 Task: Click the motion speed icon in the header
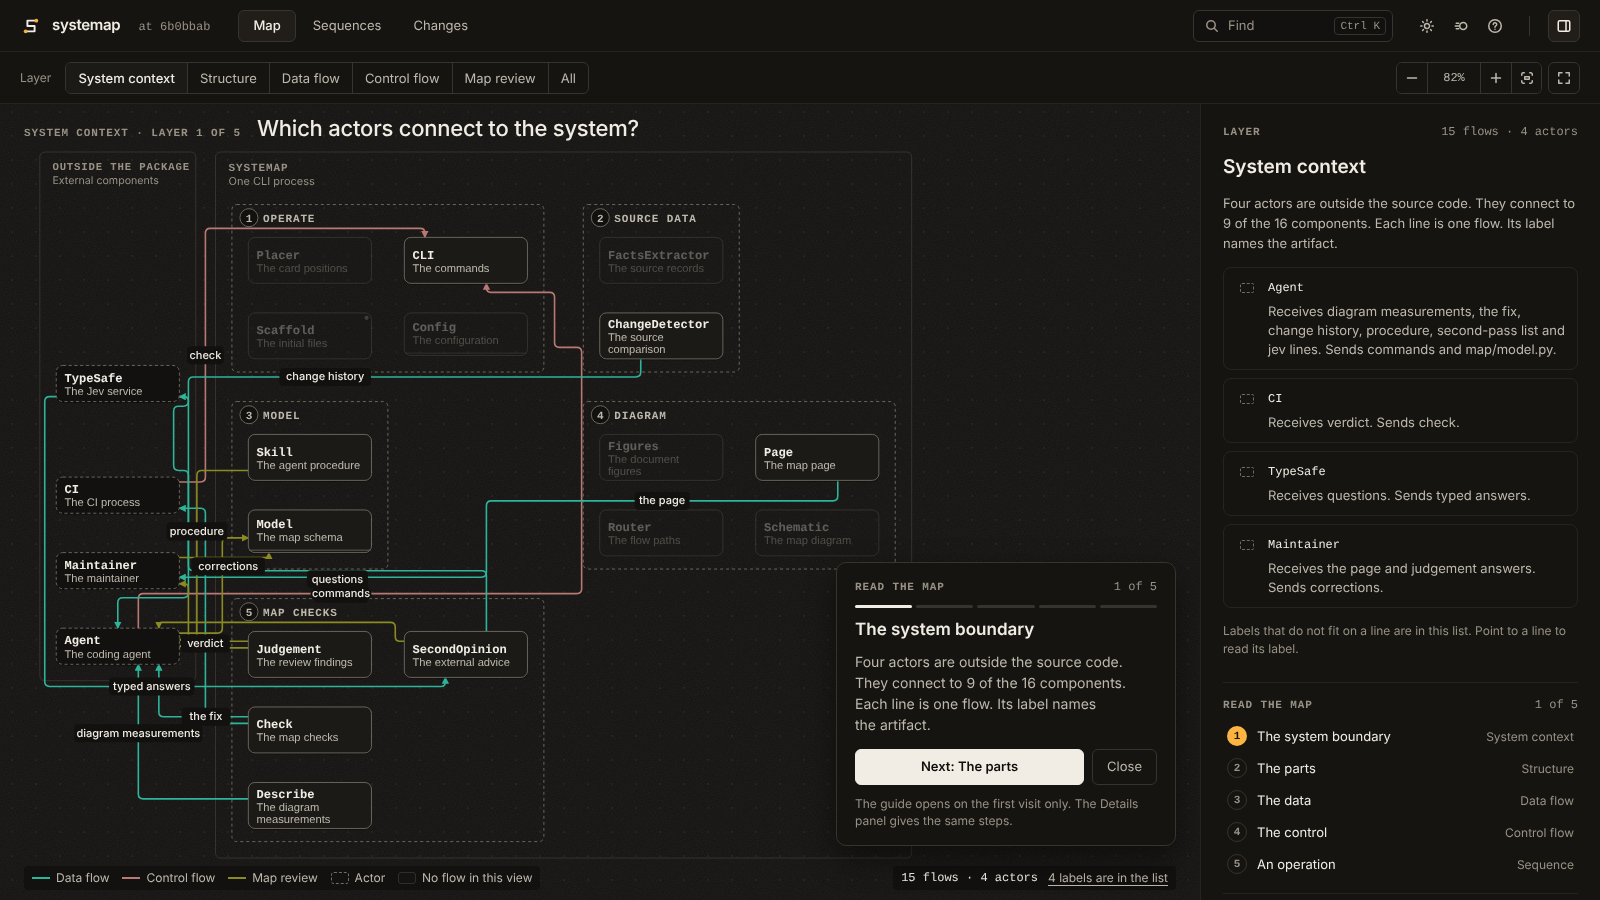(1461, 26)
